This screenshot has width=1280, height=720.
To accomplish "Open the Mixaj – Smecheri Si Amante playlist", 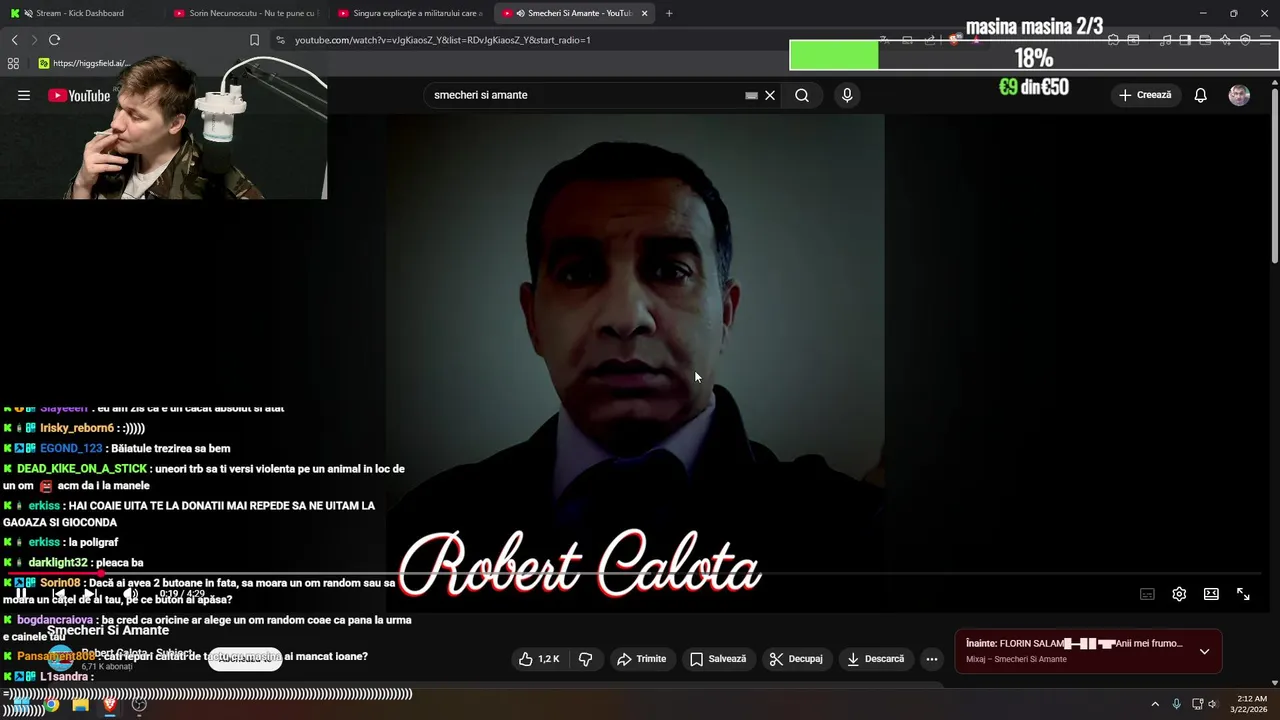I will [x=1016, y=659].
